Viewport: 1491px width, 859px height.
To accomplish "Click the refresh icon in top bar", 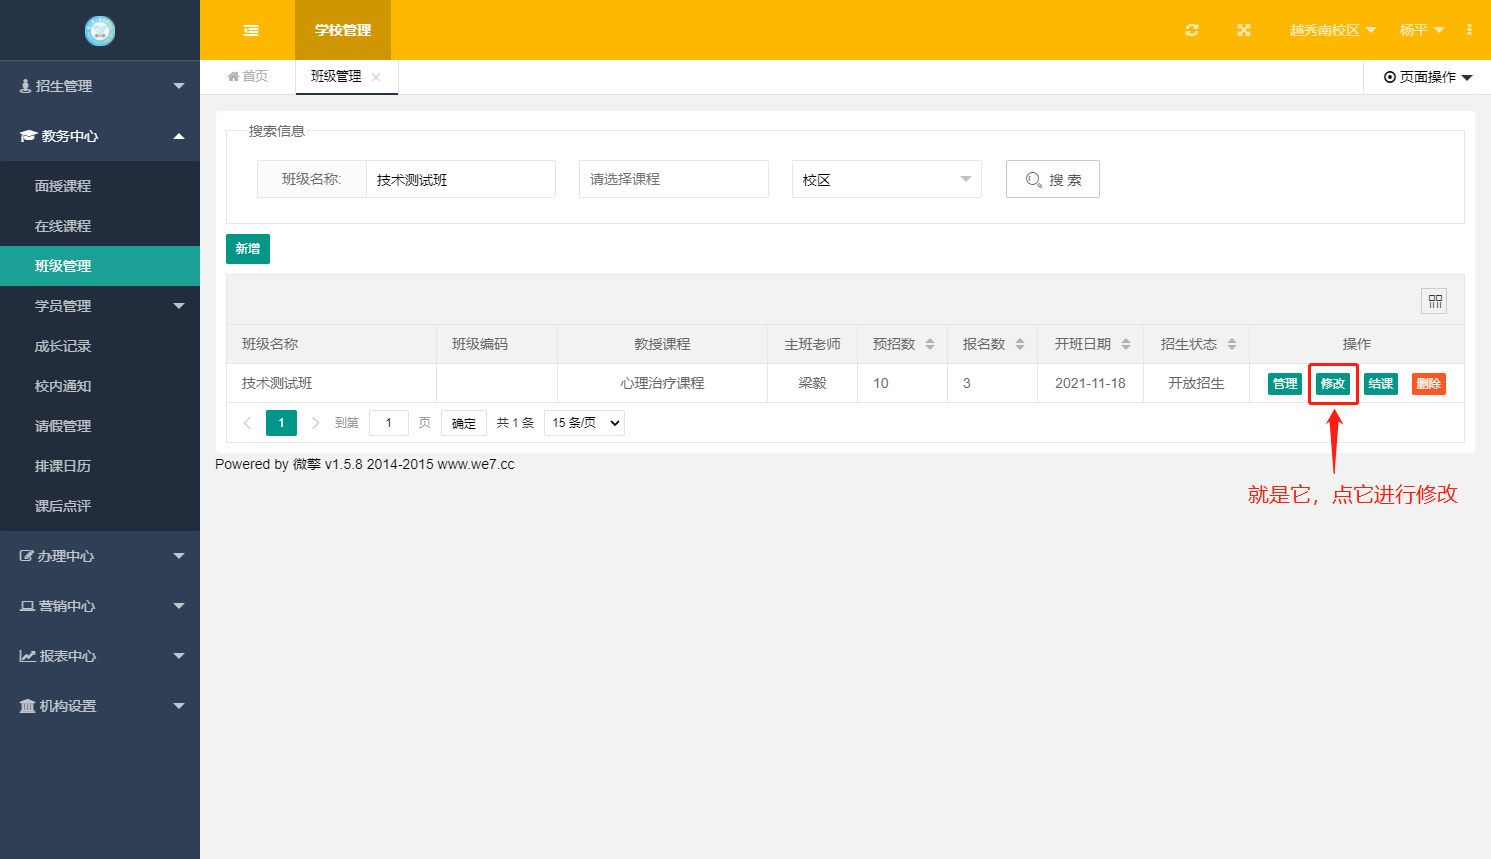I will click(x=1191, y=30).
